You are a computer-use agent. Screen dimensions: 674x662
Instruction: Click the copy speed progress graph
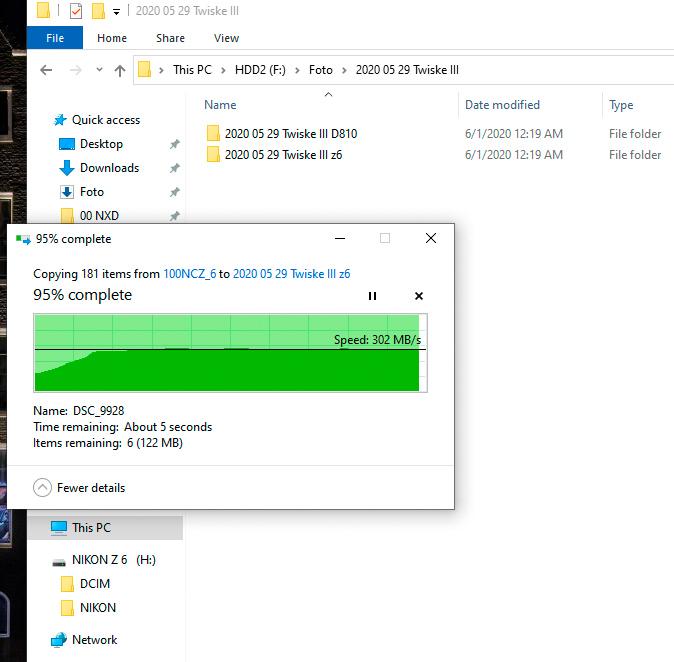coord(230,353)
